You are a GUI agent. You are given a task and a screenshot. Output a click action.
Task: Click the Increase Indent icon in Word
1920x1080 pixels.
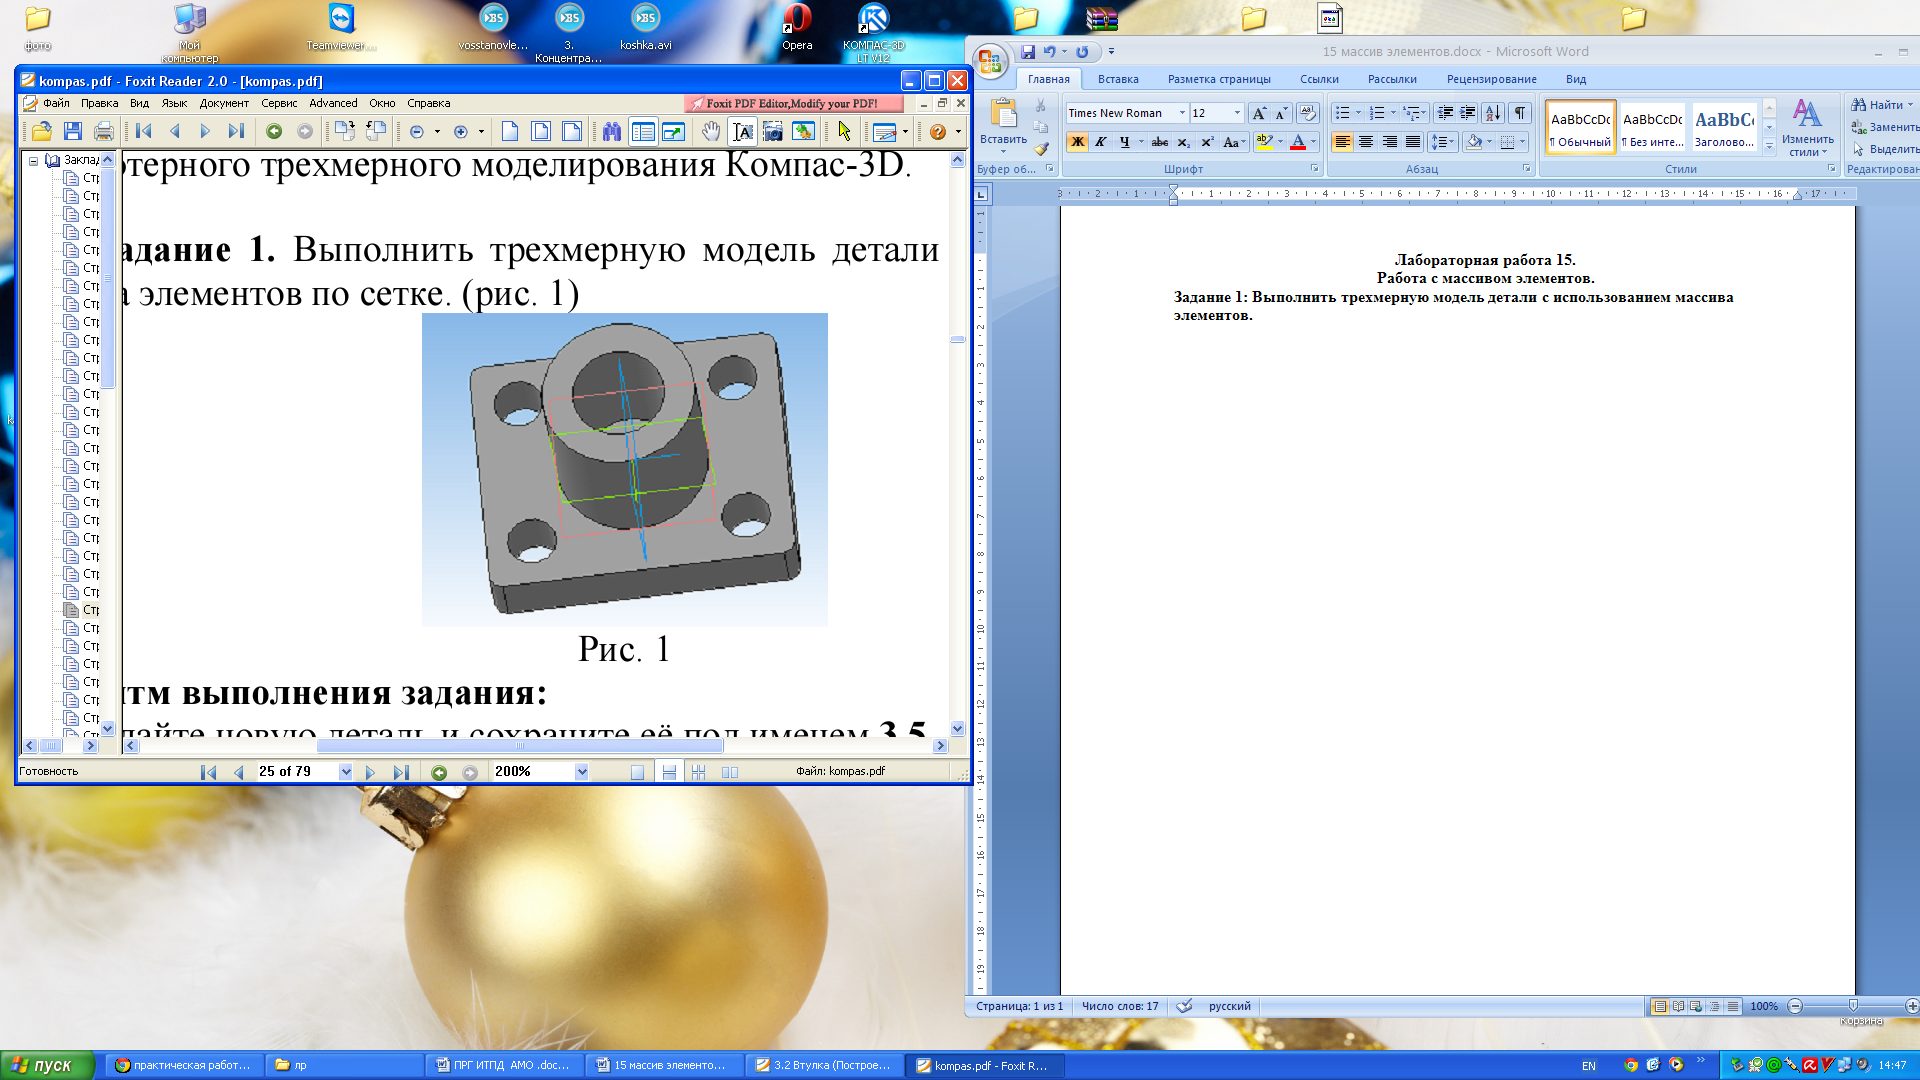tap(1467, 113)
